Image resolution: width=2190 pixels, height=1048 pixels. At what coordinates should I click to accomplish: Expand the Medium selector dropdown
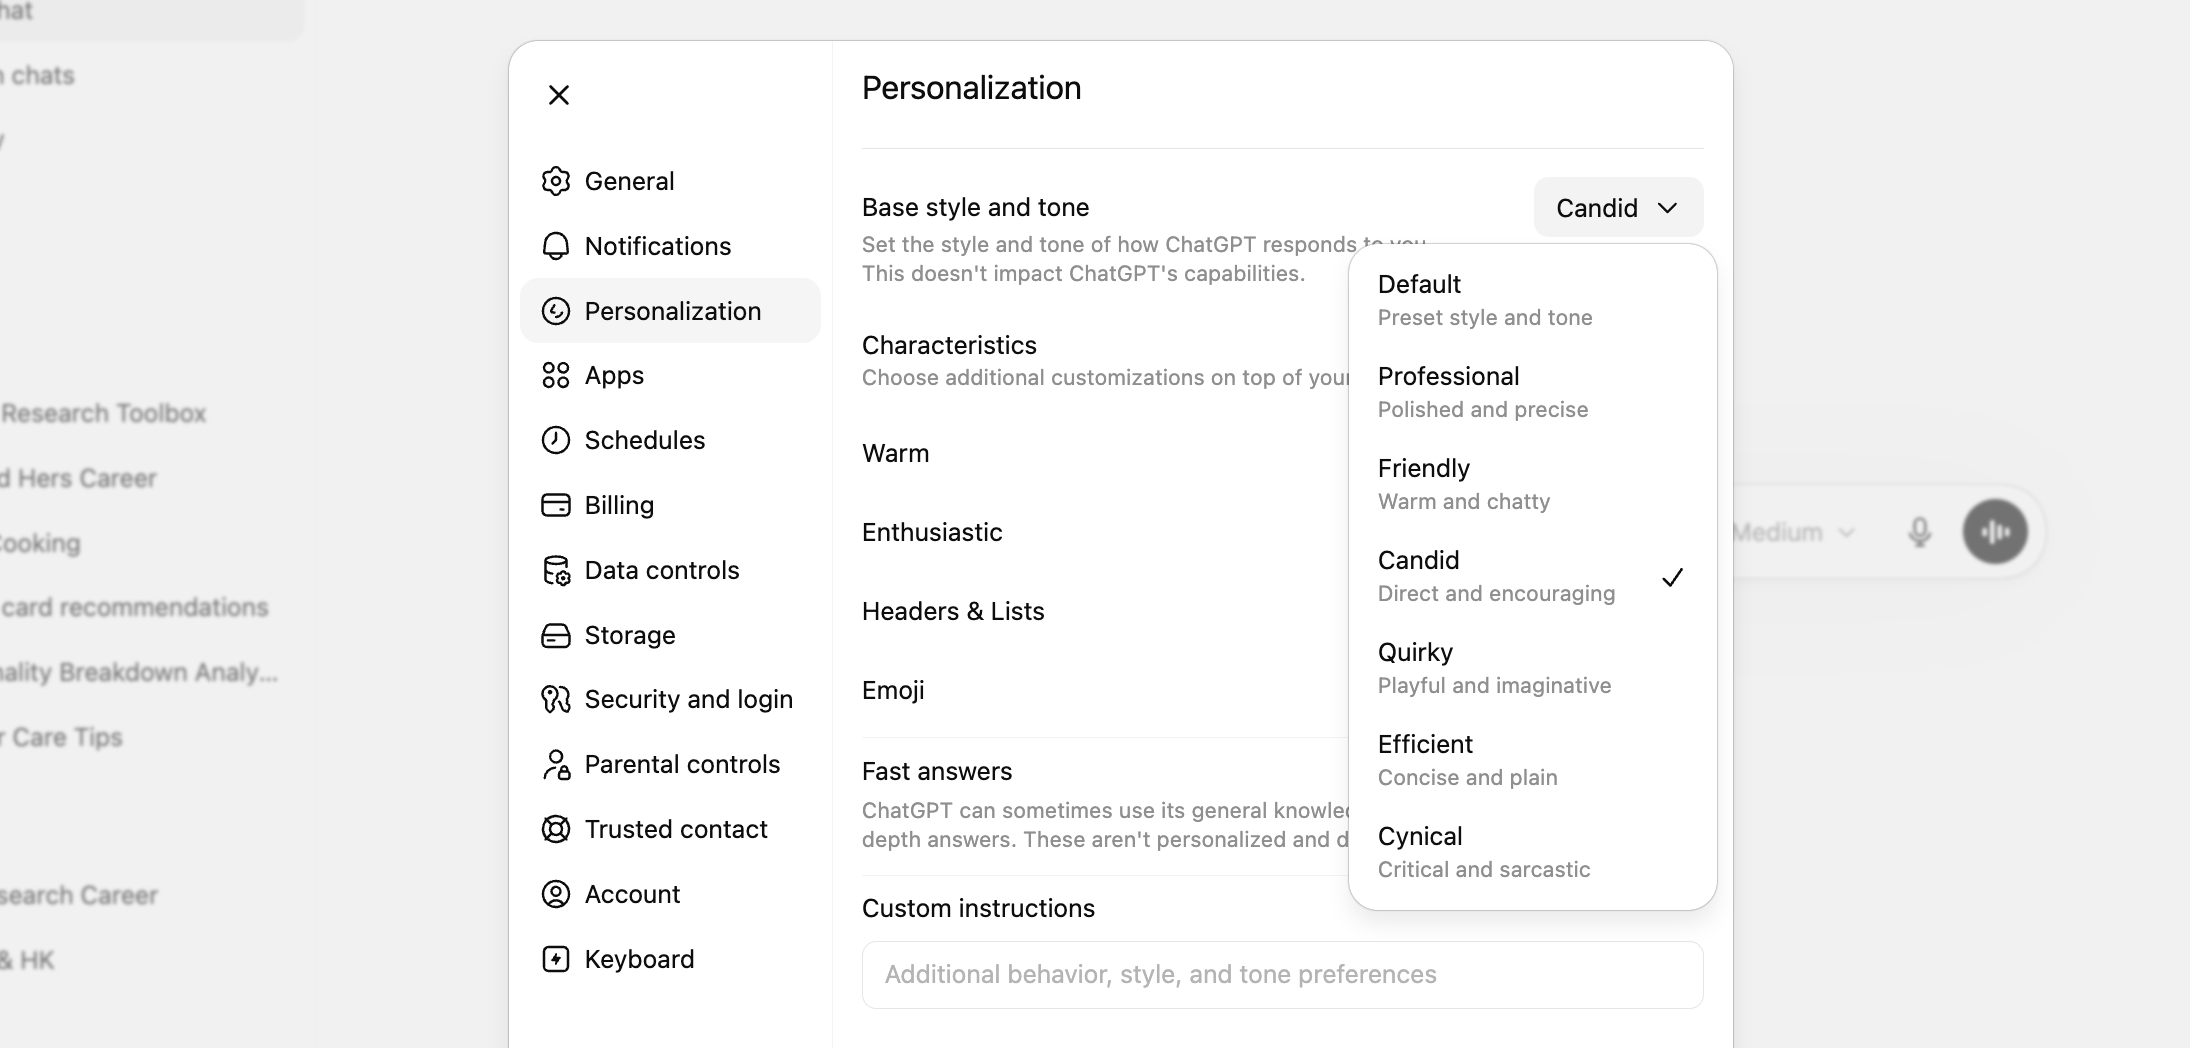click(x=1793, y=532)
